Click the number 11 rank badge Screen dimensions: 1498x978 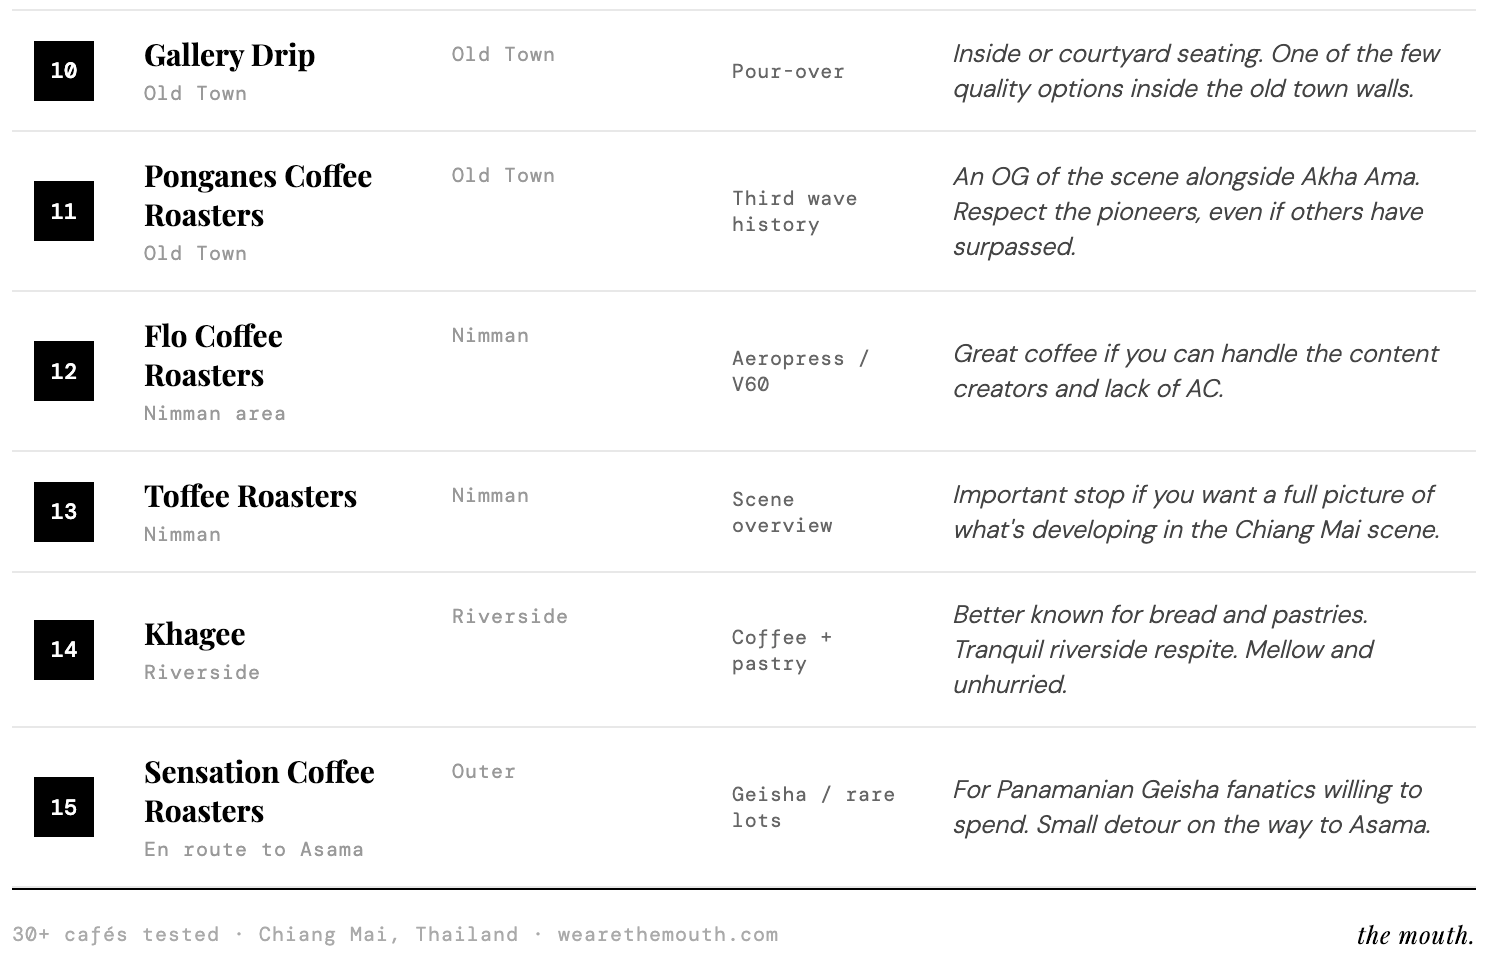[64, 211]
